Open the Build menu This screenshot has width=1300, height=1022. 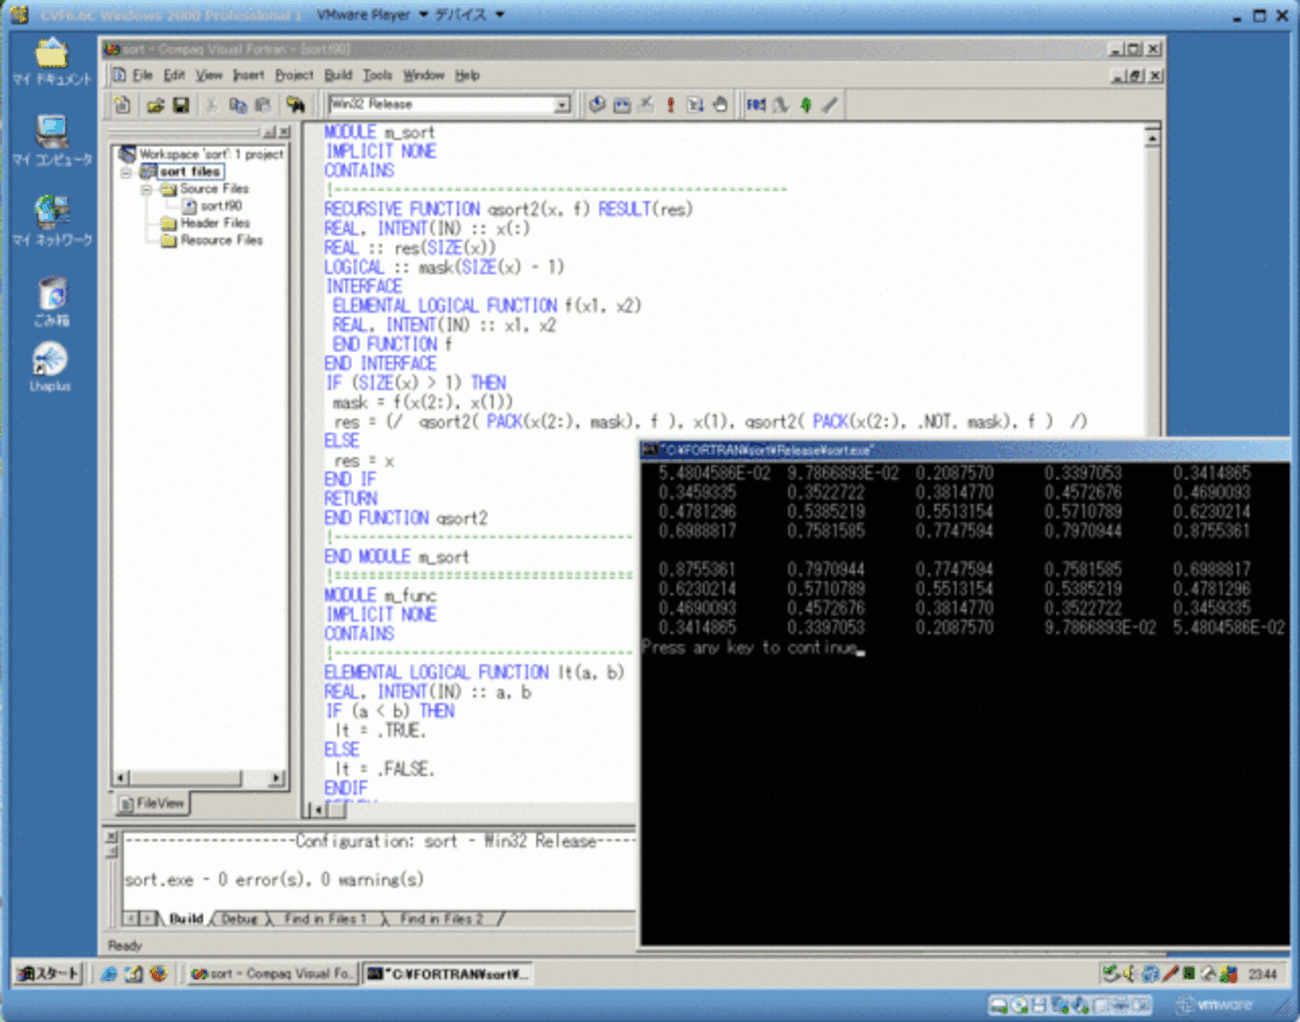[x=338, y=75]
